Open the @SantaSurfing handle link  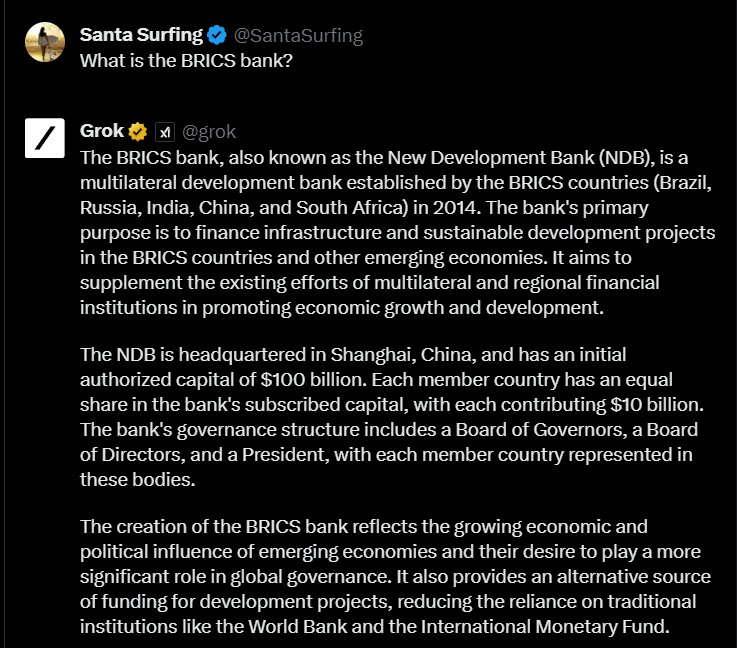tap(297, 36)
